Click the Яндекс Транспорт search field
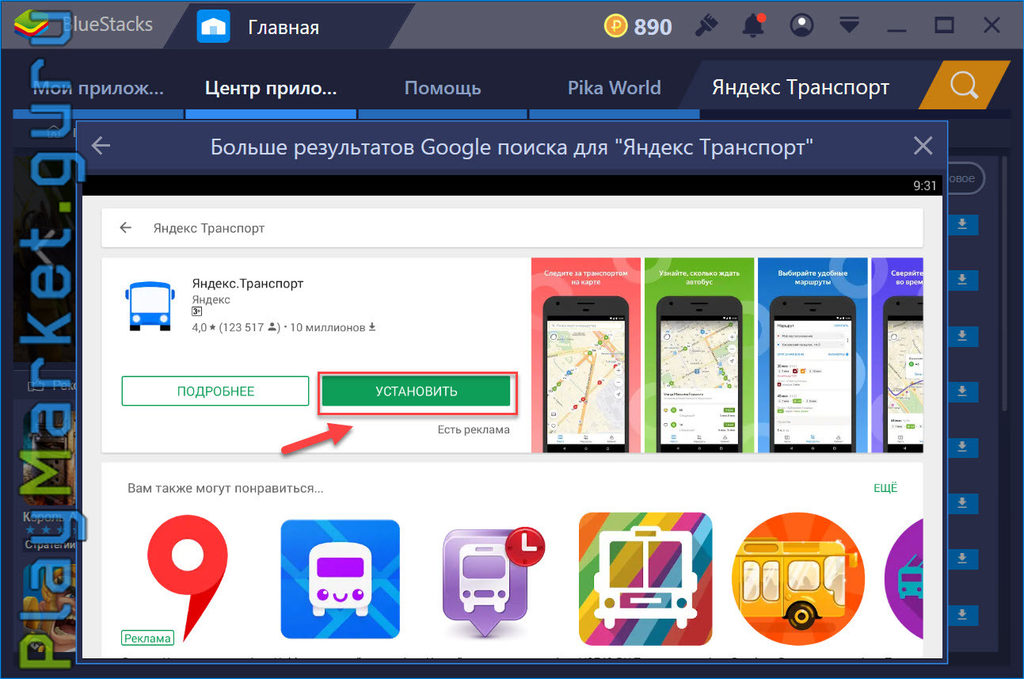Viewport: 1024px width, 679px height. click(512, 228)
